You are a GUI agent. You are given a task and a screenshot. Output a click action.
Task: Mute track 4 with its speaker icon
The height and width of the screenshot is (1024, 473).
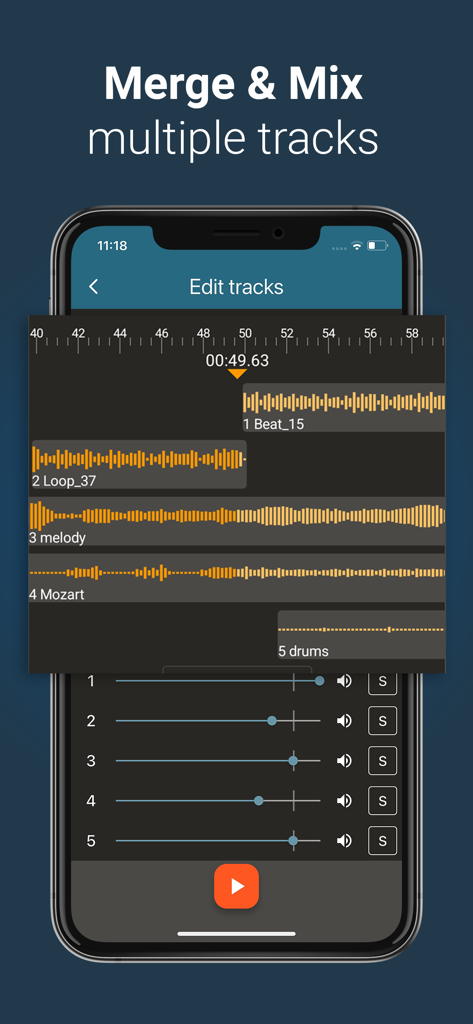point(344,801)
